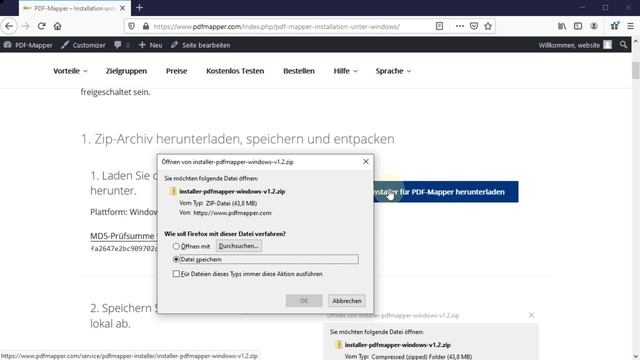Click the user avatar next to Willkommen
The height and width of the screenshot is (360, 640).
point(608,45)
